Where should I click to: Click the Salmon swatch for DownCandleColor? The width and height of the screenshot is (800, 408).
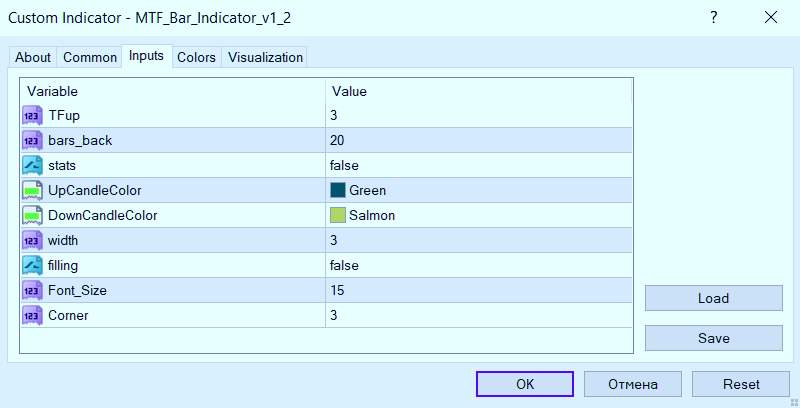point(338,215)
